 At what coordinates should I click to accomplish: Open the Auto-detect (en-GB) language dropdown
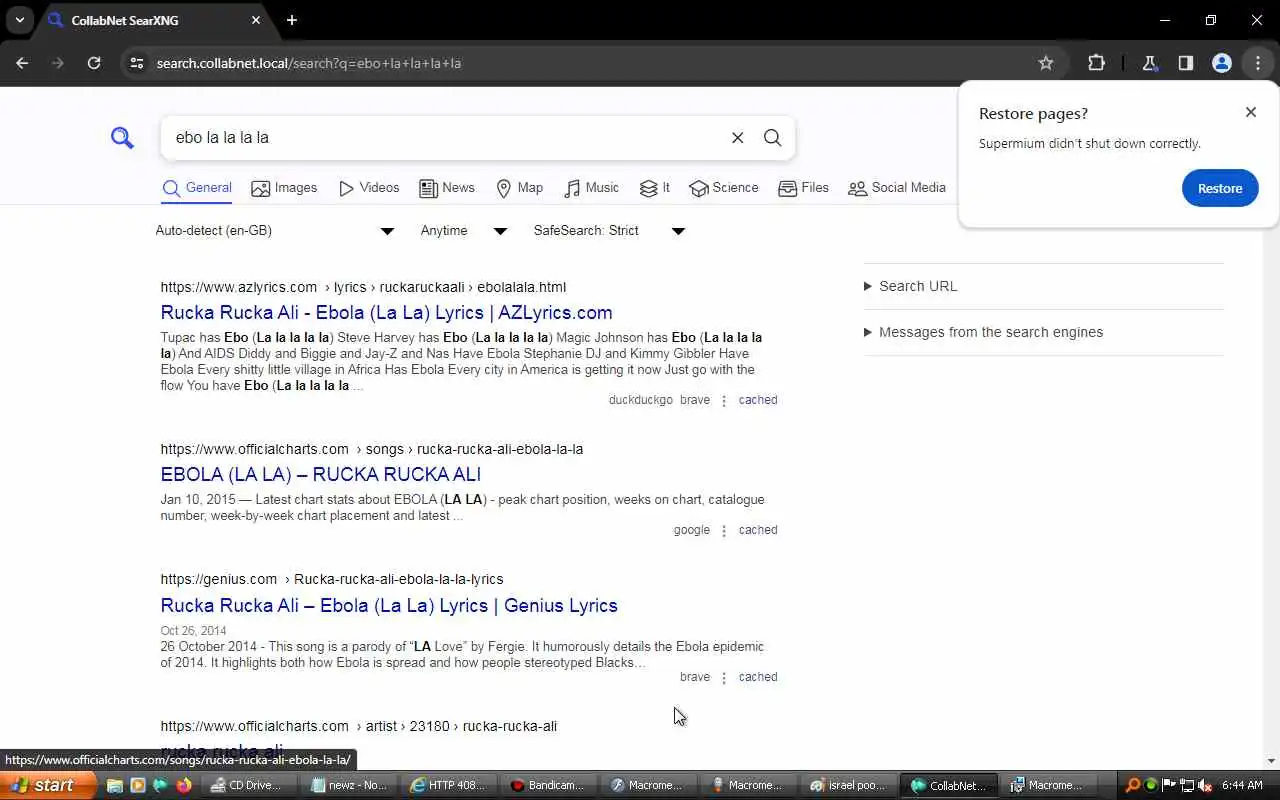point(275,231)
